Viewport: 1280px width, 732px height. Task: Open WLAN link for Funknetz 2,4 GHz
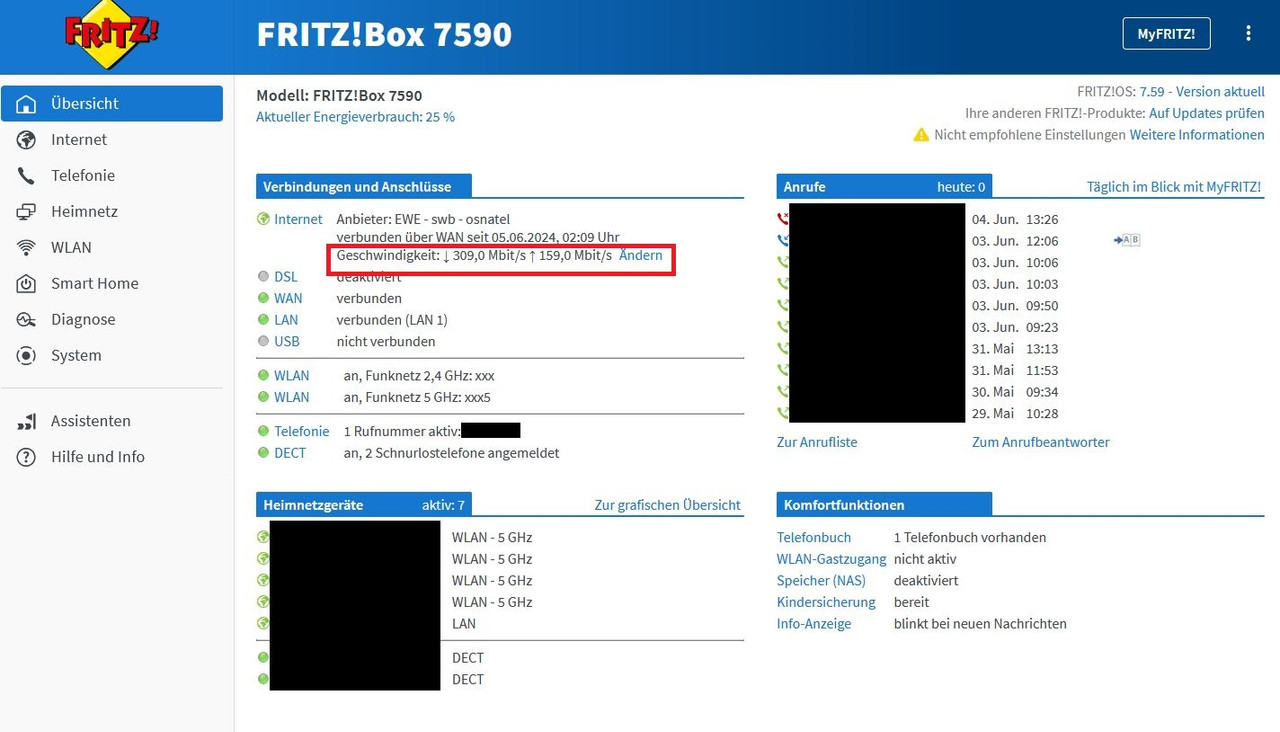[x=292, y=376]
